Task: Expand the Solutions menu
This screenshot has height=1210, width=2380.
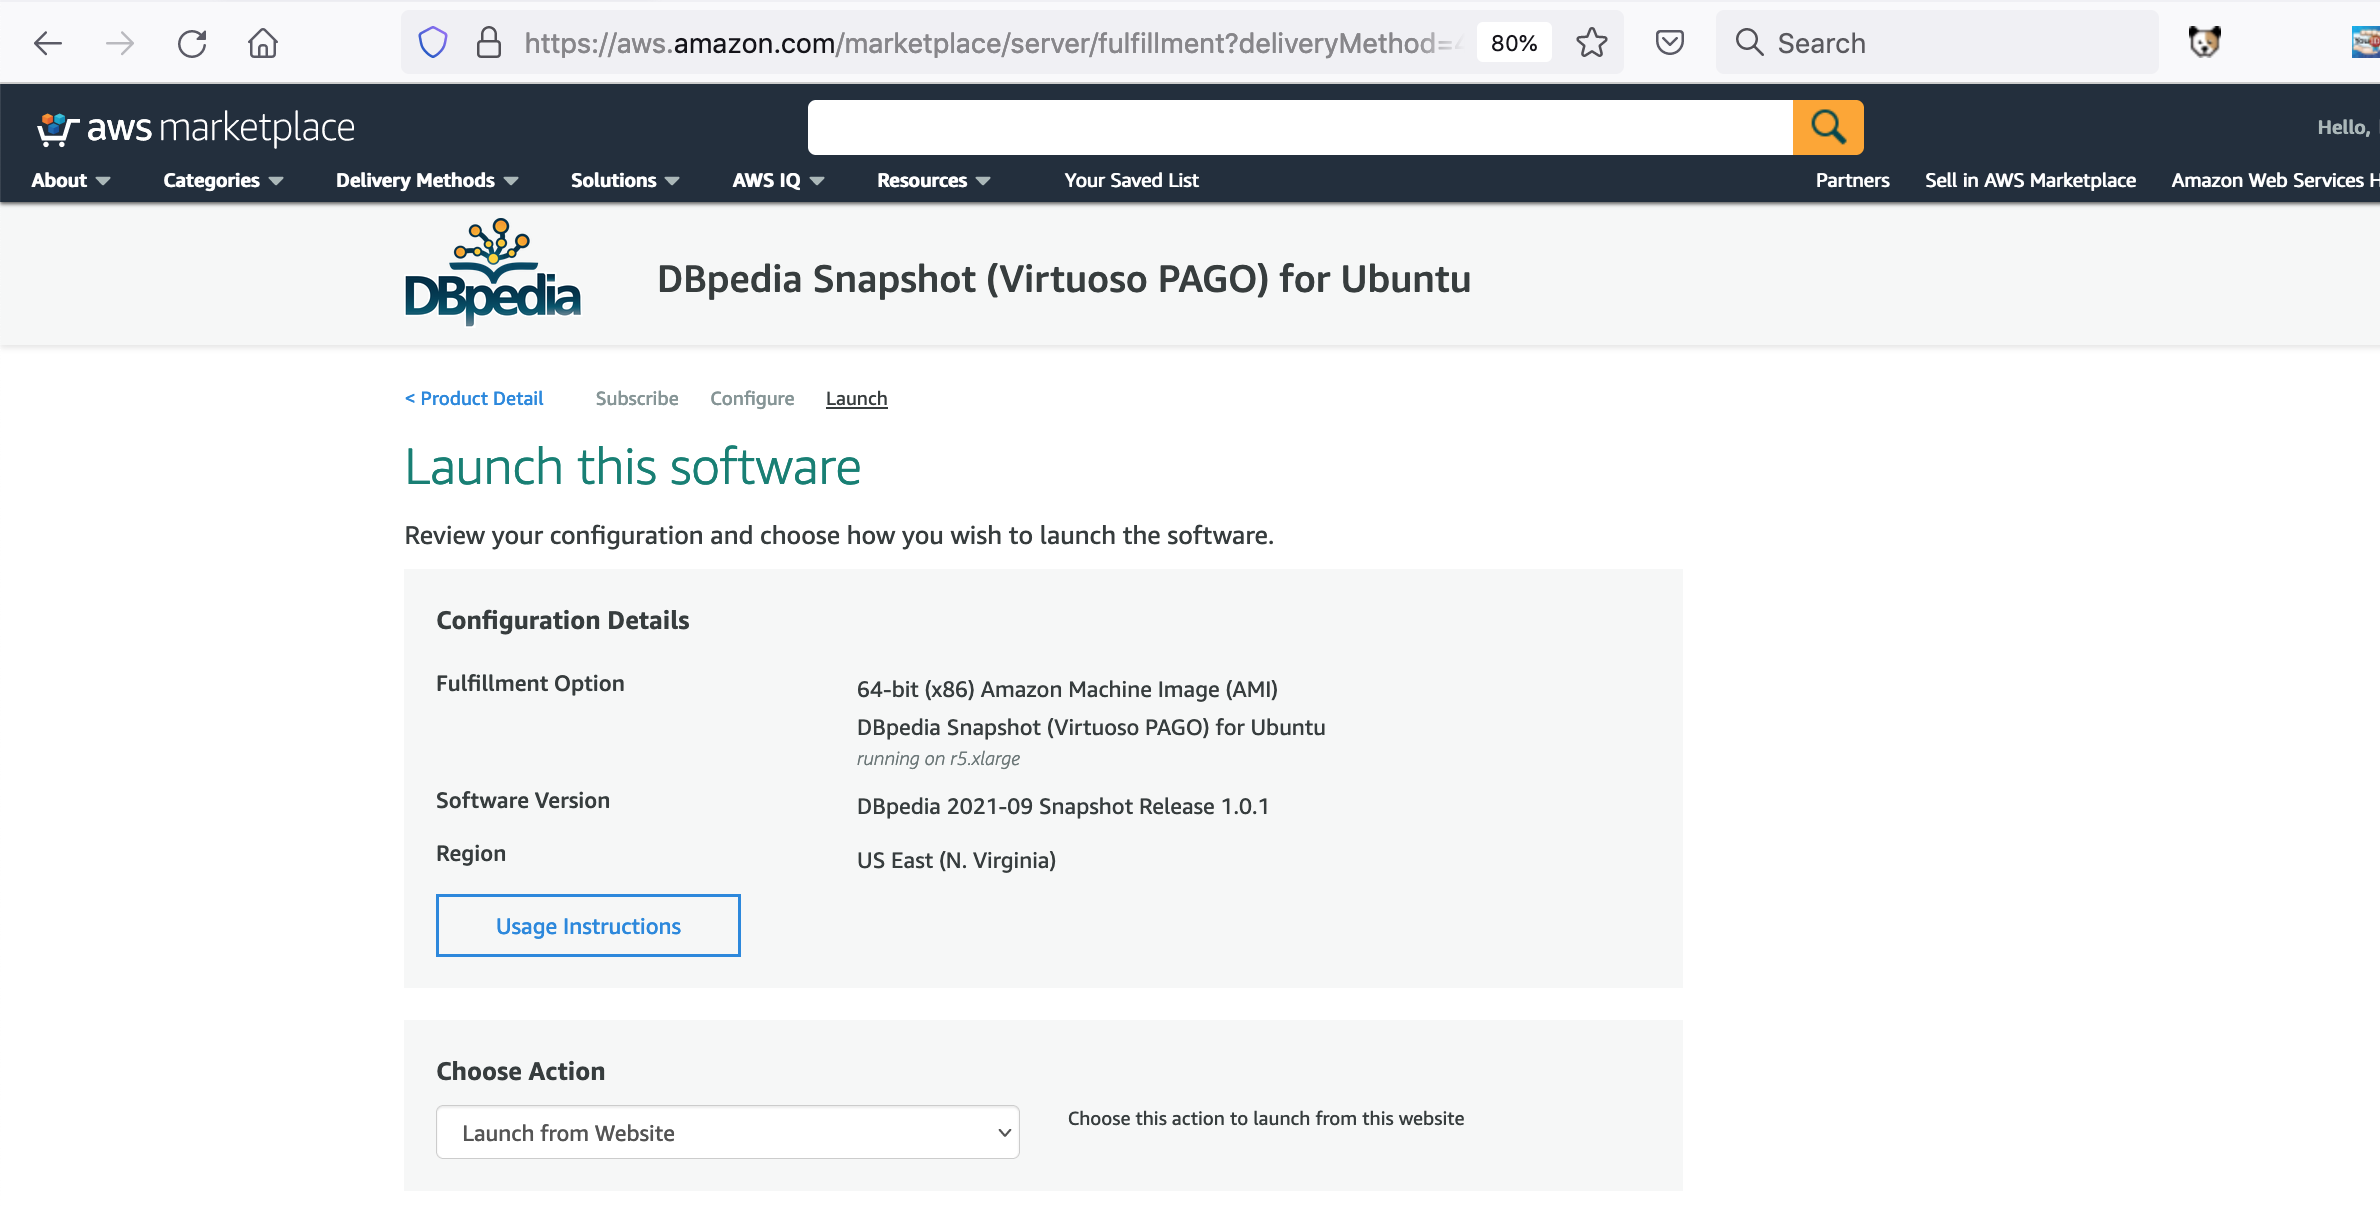Action: [x=624, y=180]
